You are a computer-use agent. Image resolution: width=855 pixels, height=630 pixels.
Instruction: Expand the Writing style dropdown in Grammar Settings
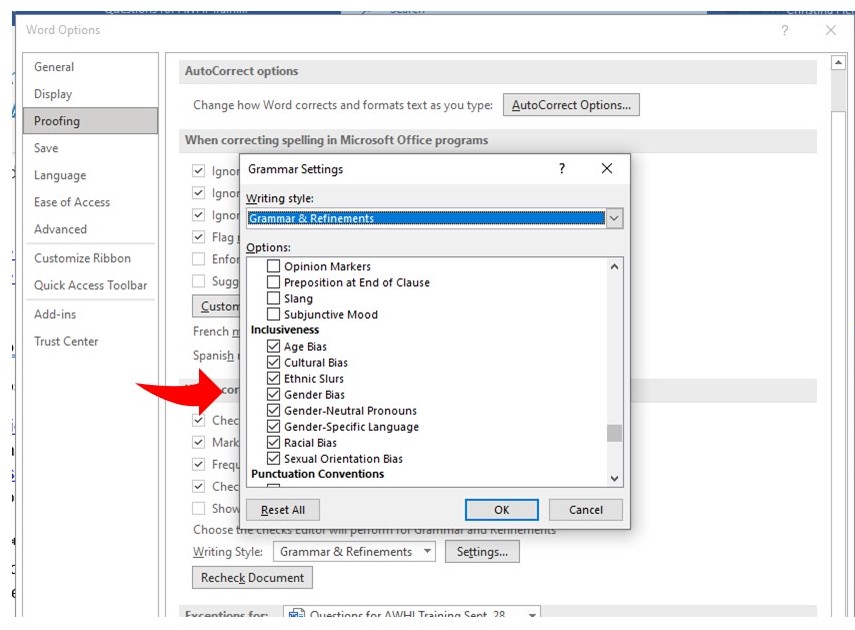pos(614,218)
